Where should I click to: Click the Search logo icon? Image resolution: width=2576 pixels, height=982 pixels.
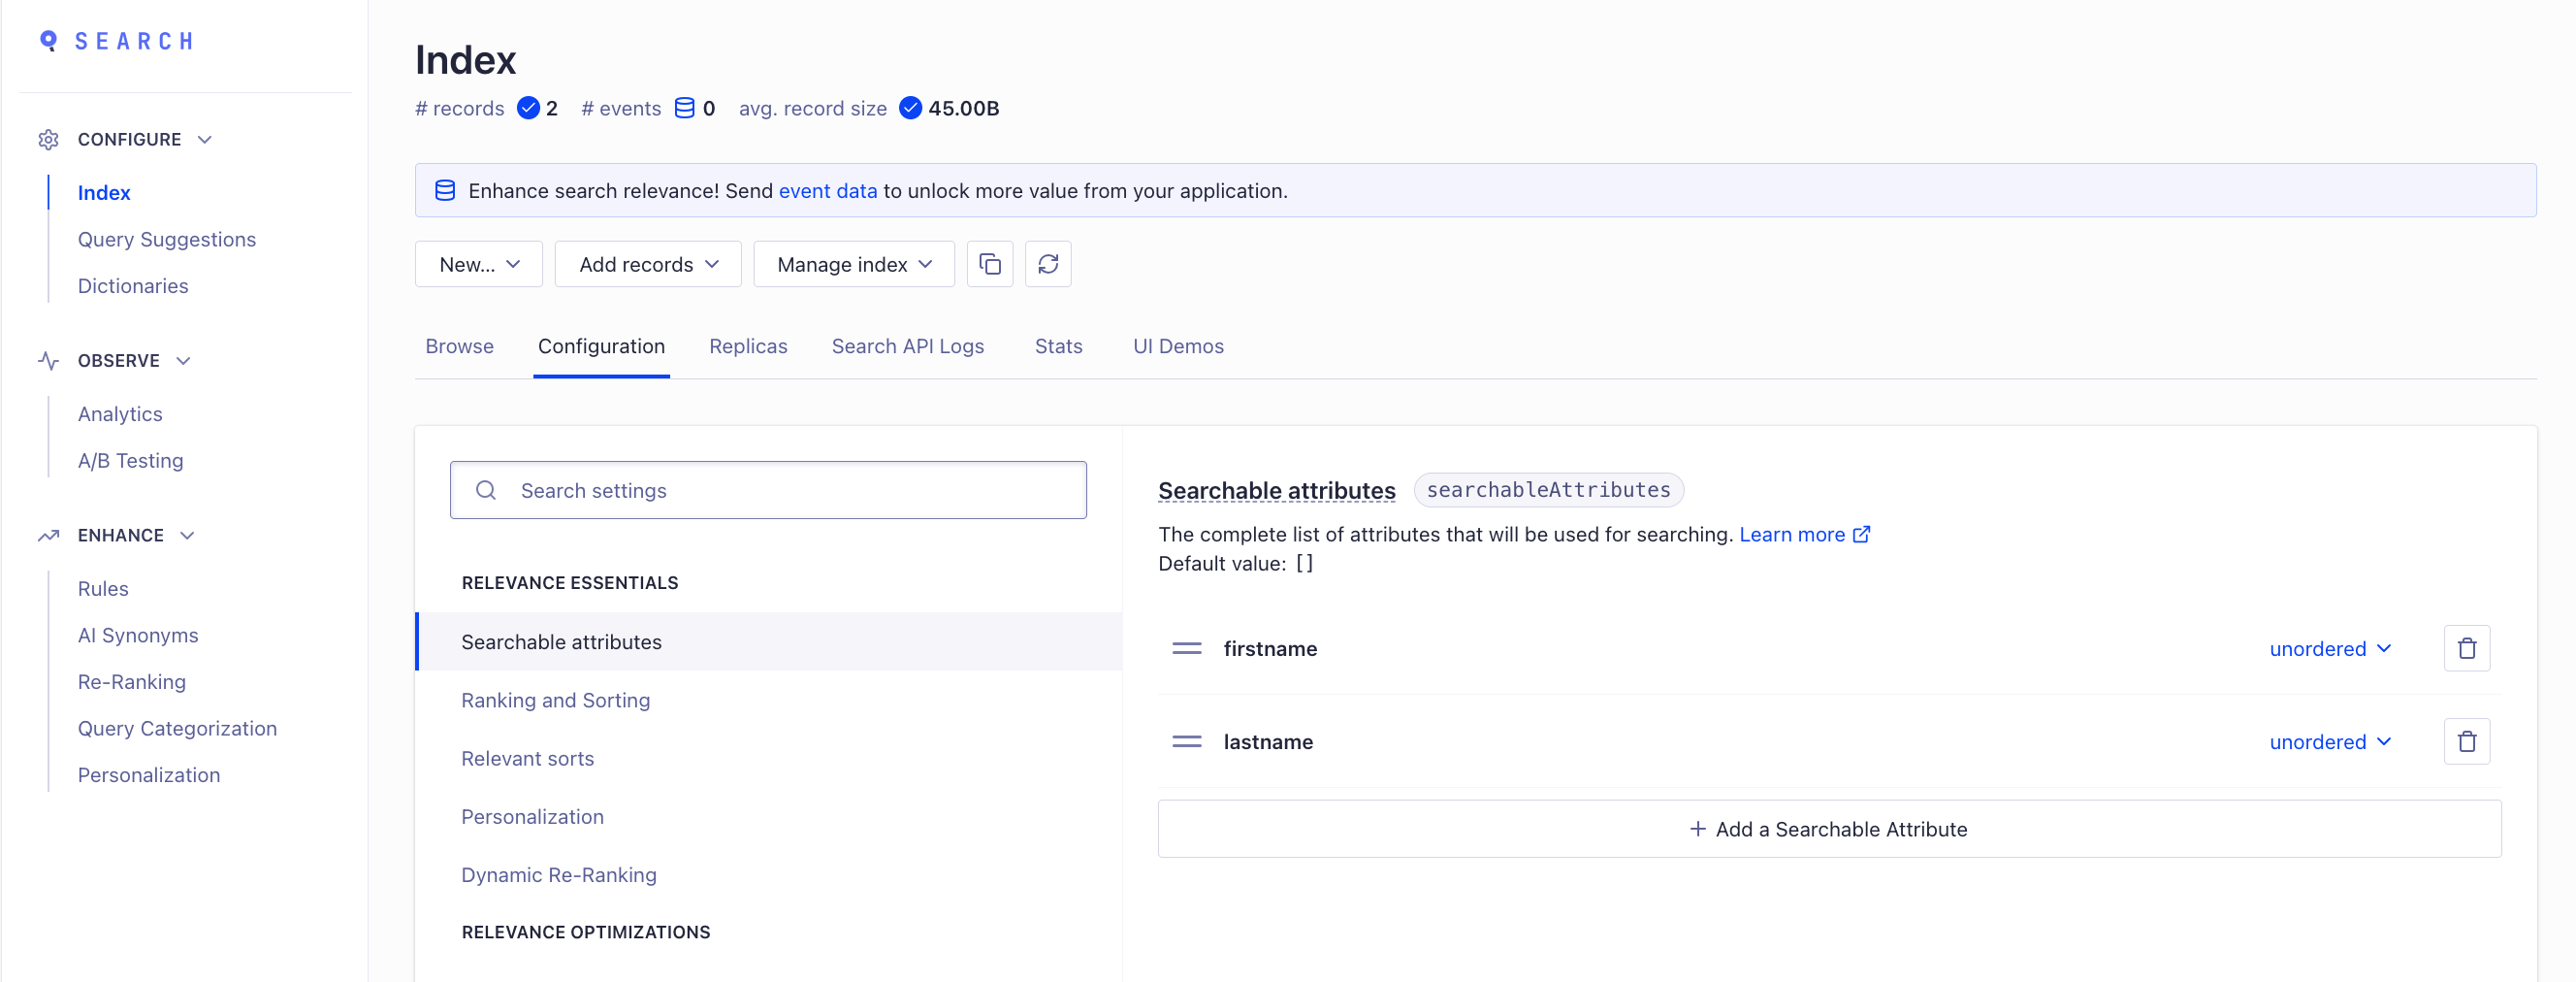pyautogui.click(x=48, y=41)
